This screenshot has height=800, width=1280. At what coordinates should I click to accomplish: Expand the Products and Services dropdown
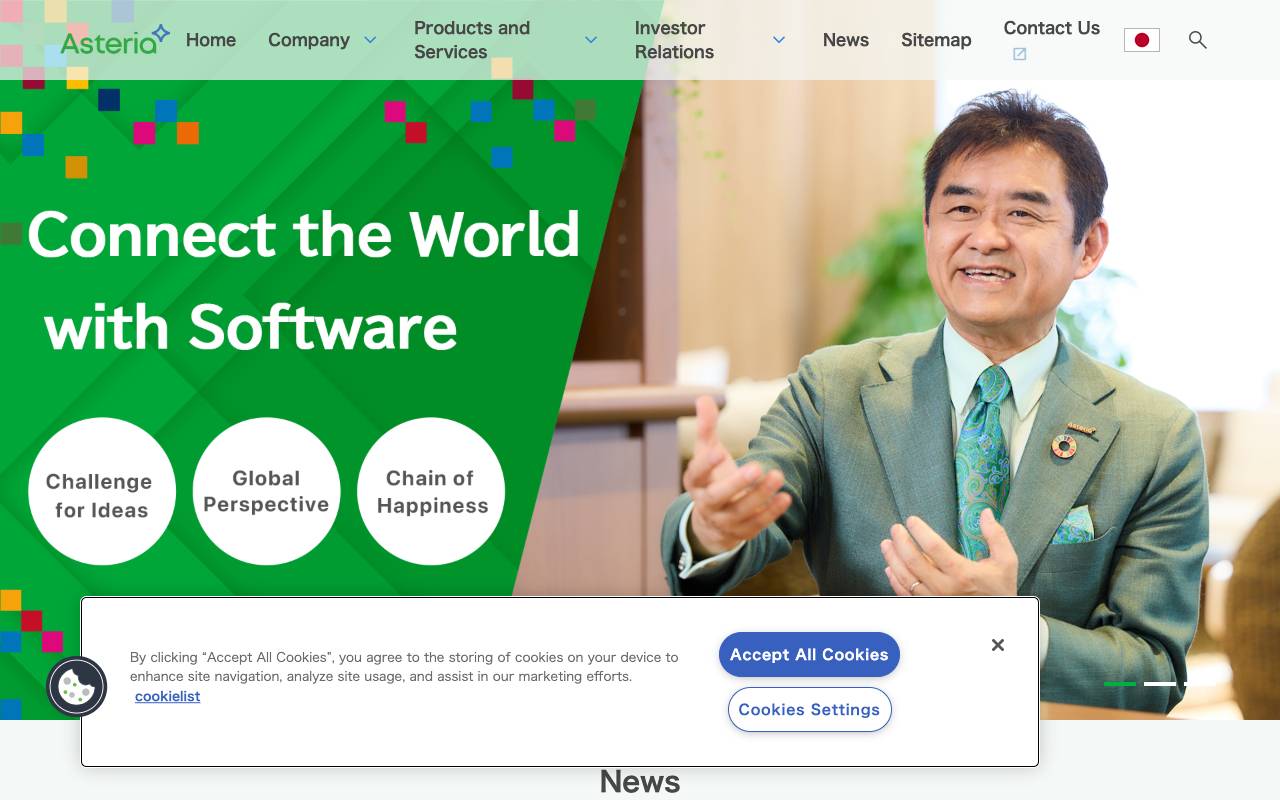[x=505, y=40]
